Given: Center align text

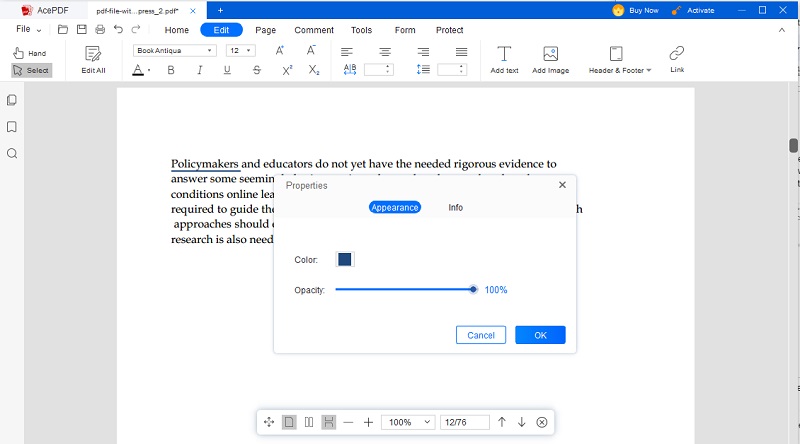Looking at the screenshot, I should (x=385, y=52).
